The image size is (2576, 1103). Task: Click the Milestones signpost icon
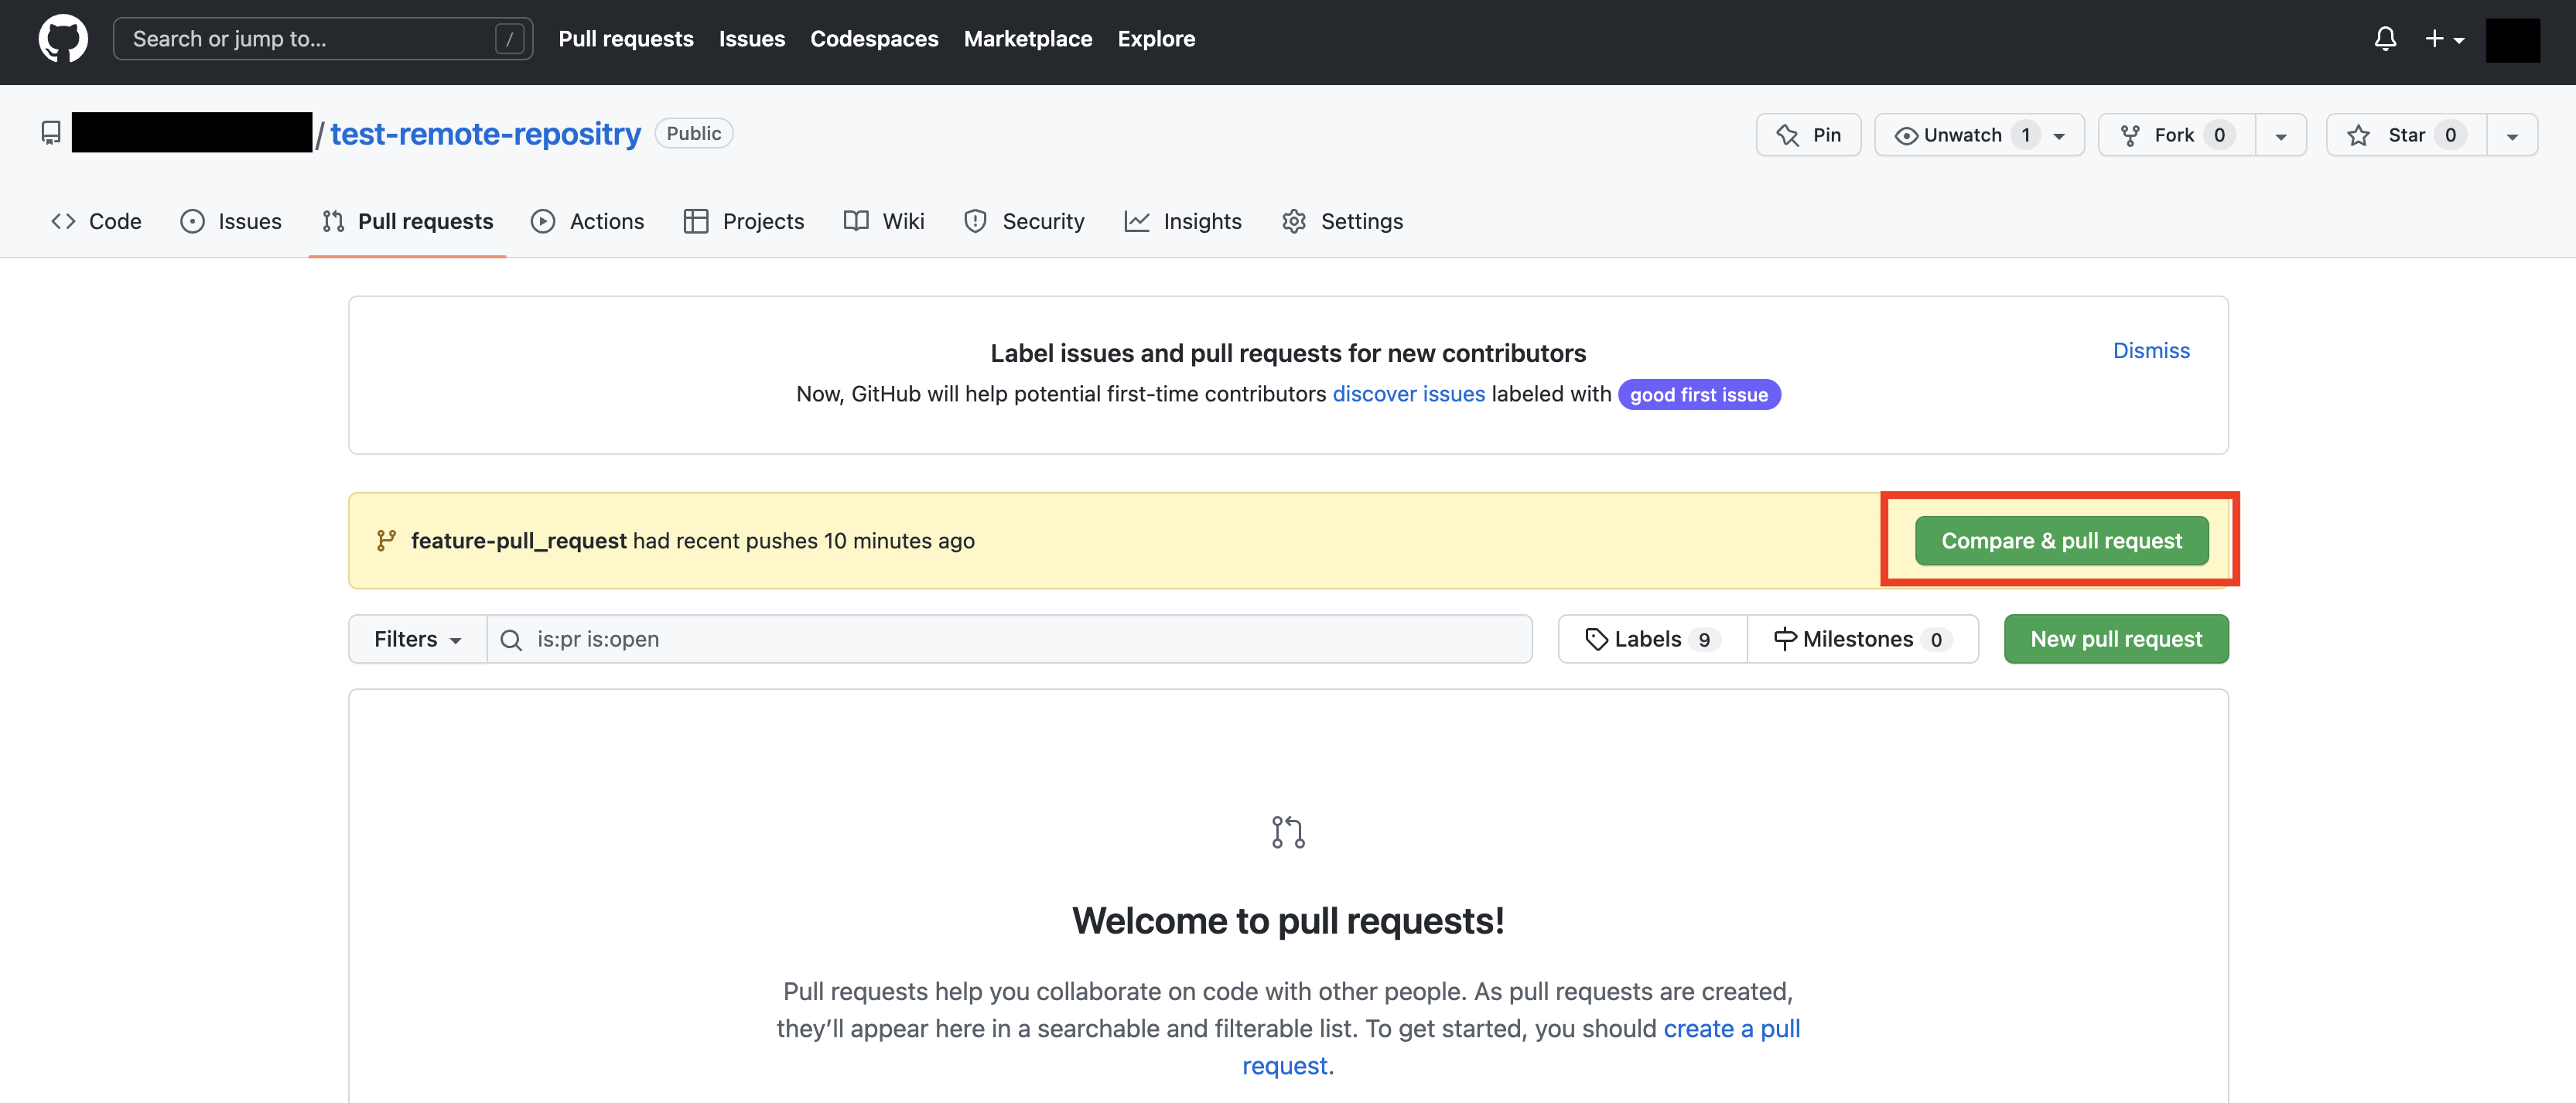tap(1785, 639)
